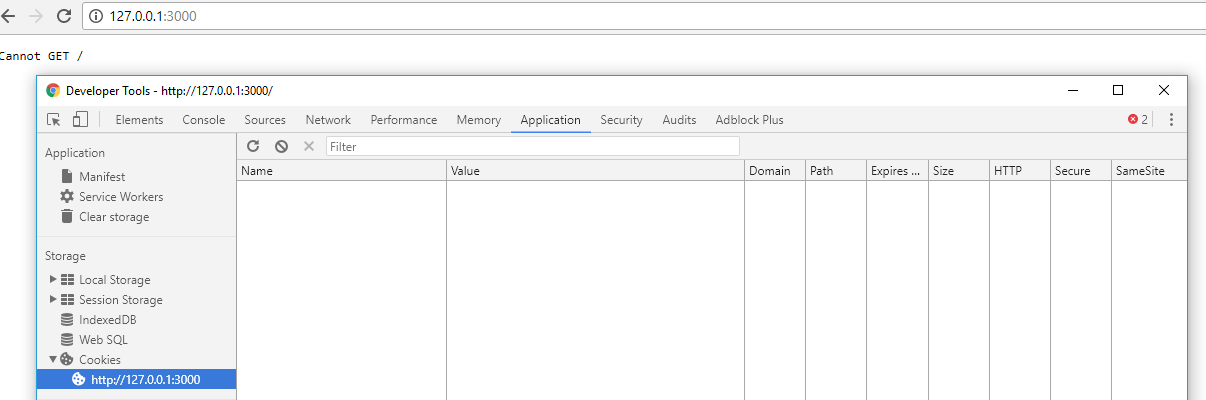Open the Security tab
The image size is (1206, 400).
[x=621, y=119]
